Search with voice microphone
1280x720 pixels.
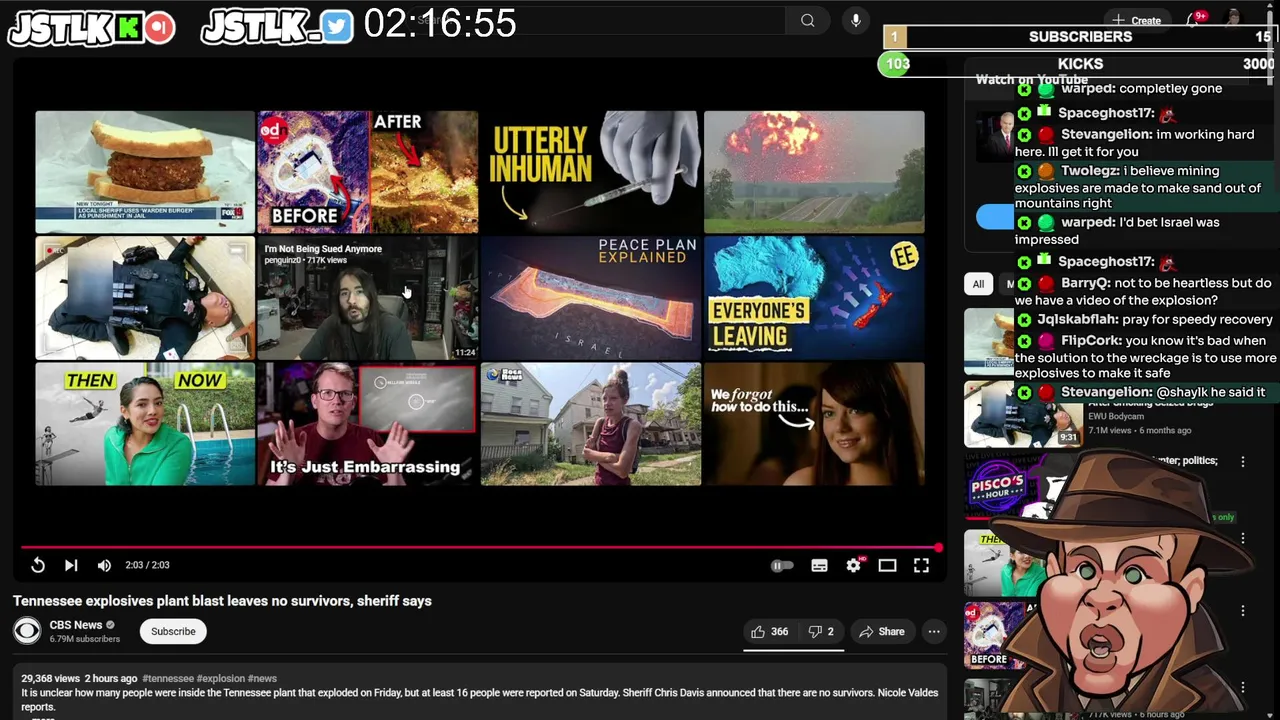[x=855, y=20]
